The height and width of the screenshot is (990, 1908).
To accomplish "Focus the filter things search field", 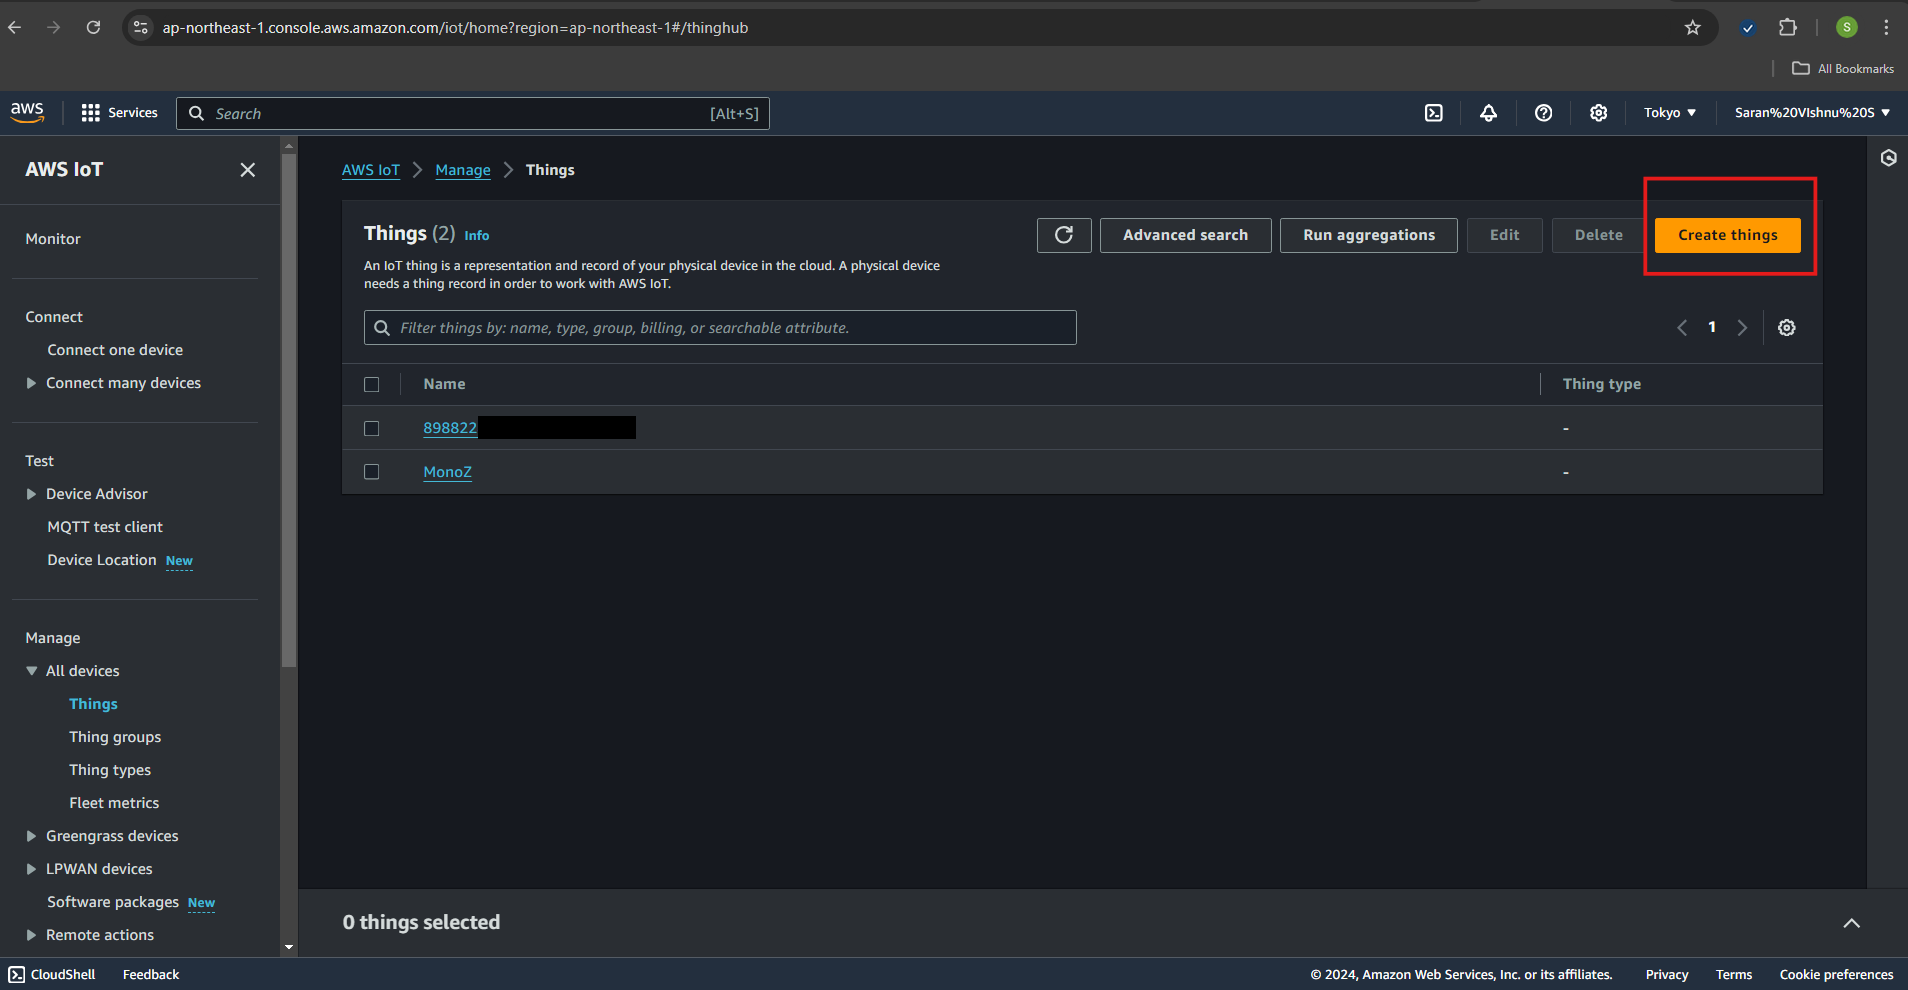I will 720,328.
